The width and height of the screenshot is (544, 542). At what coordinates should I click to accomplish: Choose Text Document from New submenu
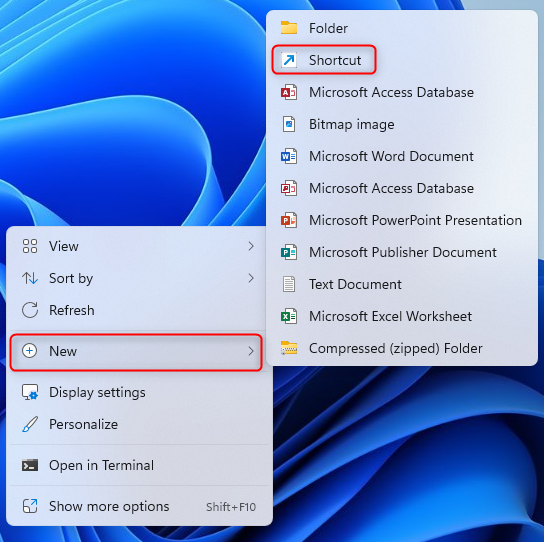402,284
